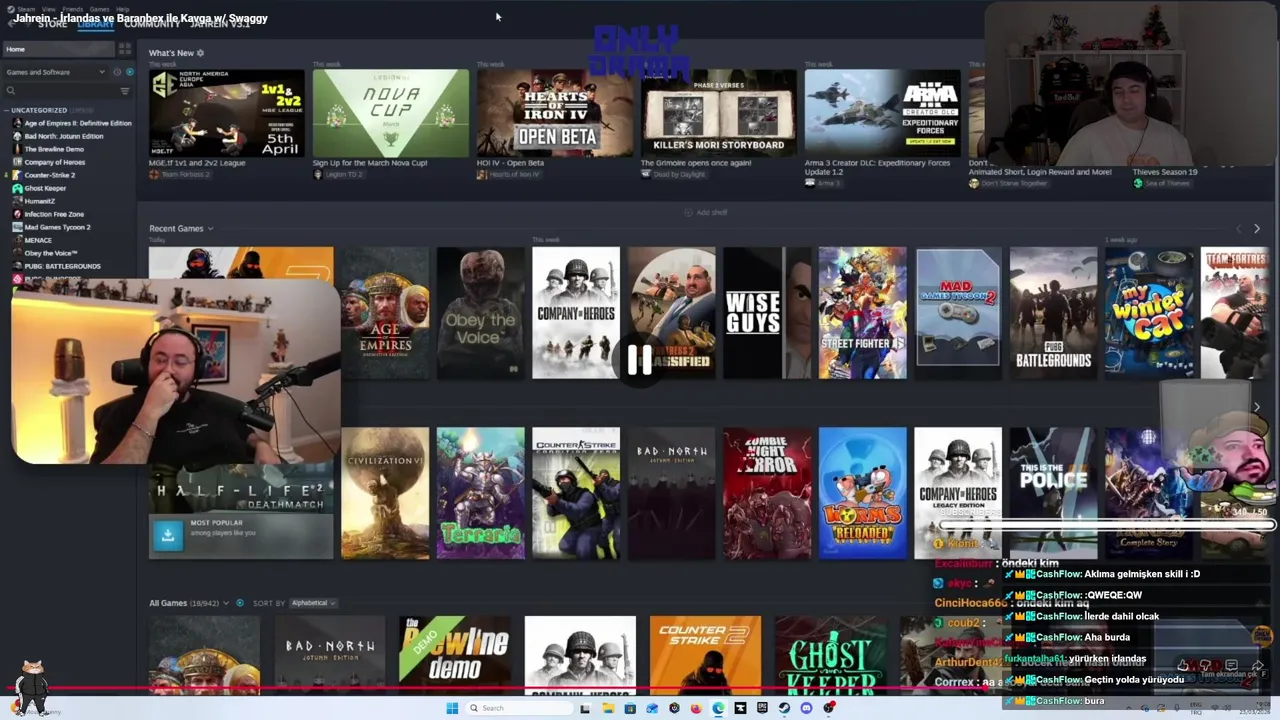Pause the video with the center pause button
The image size is (1280, 720).
tap(640, 360)
